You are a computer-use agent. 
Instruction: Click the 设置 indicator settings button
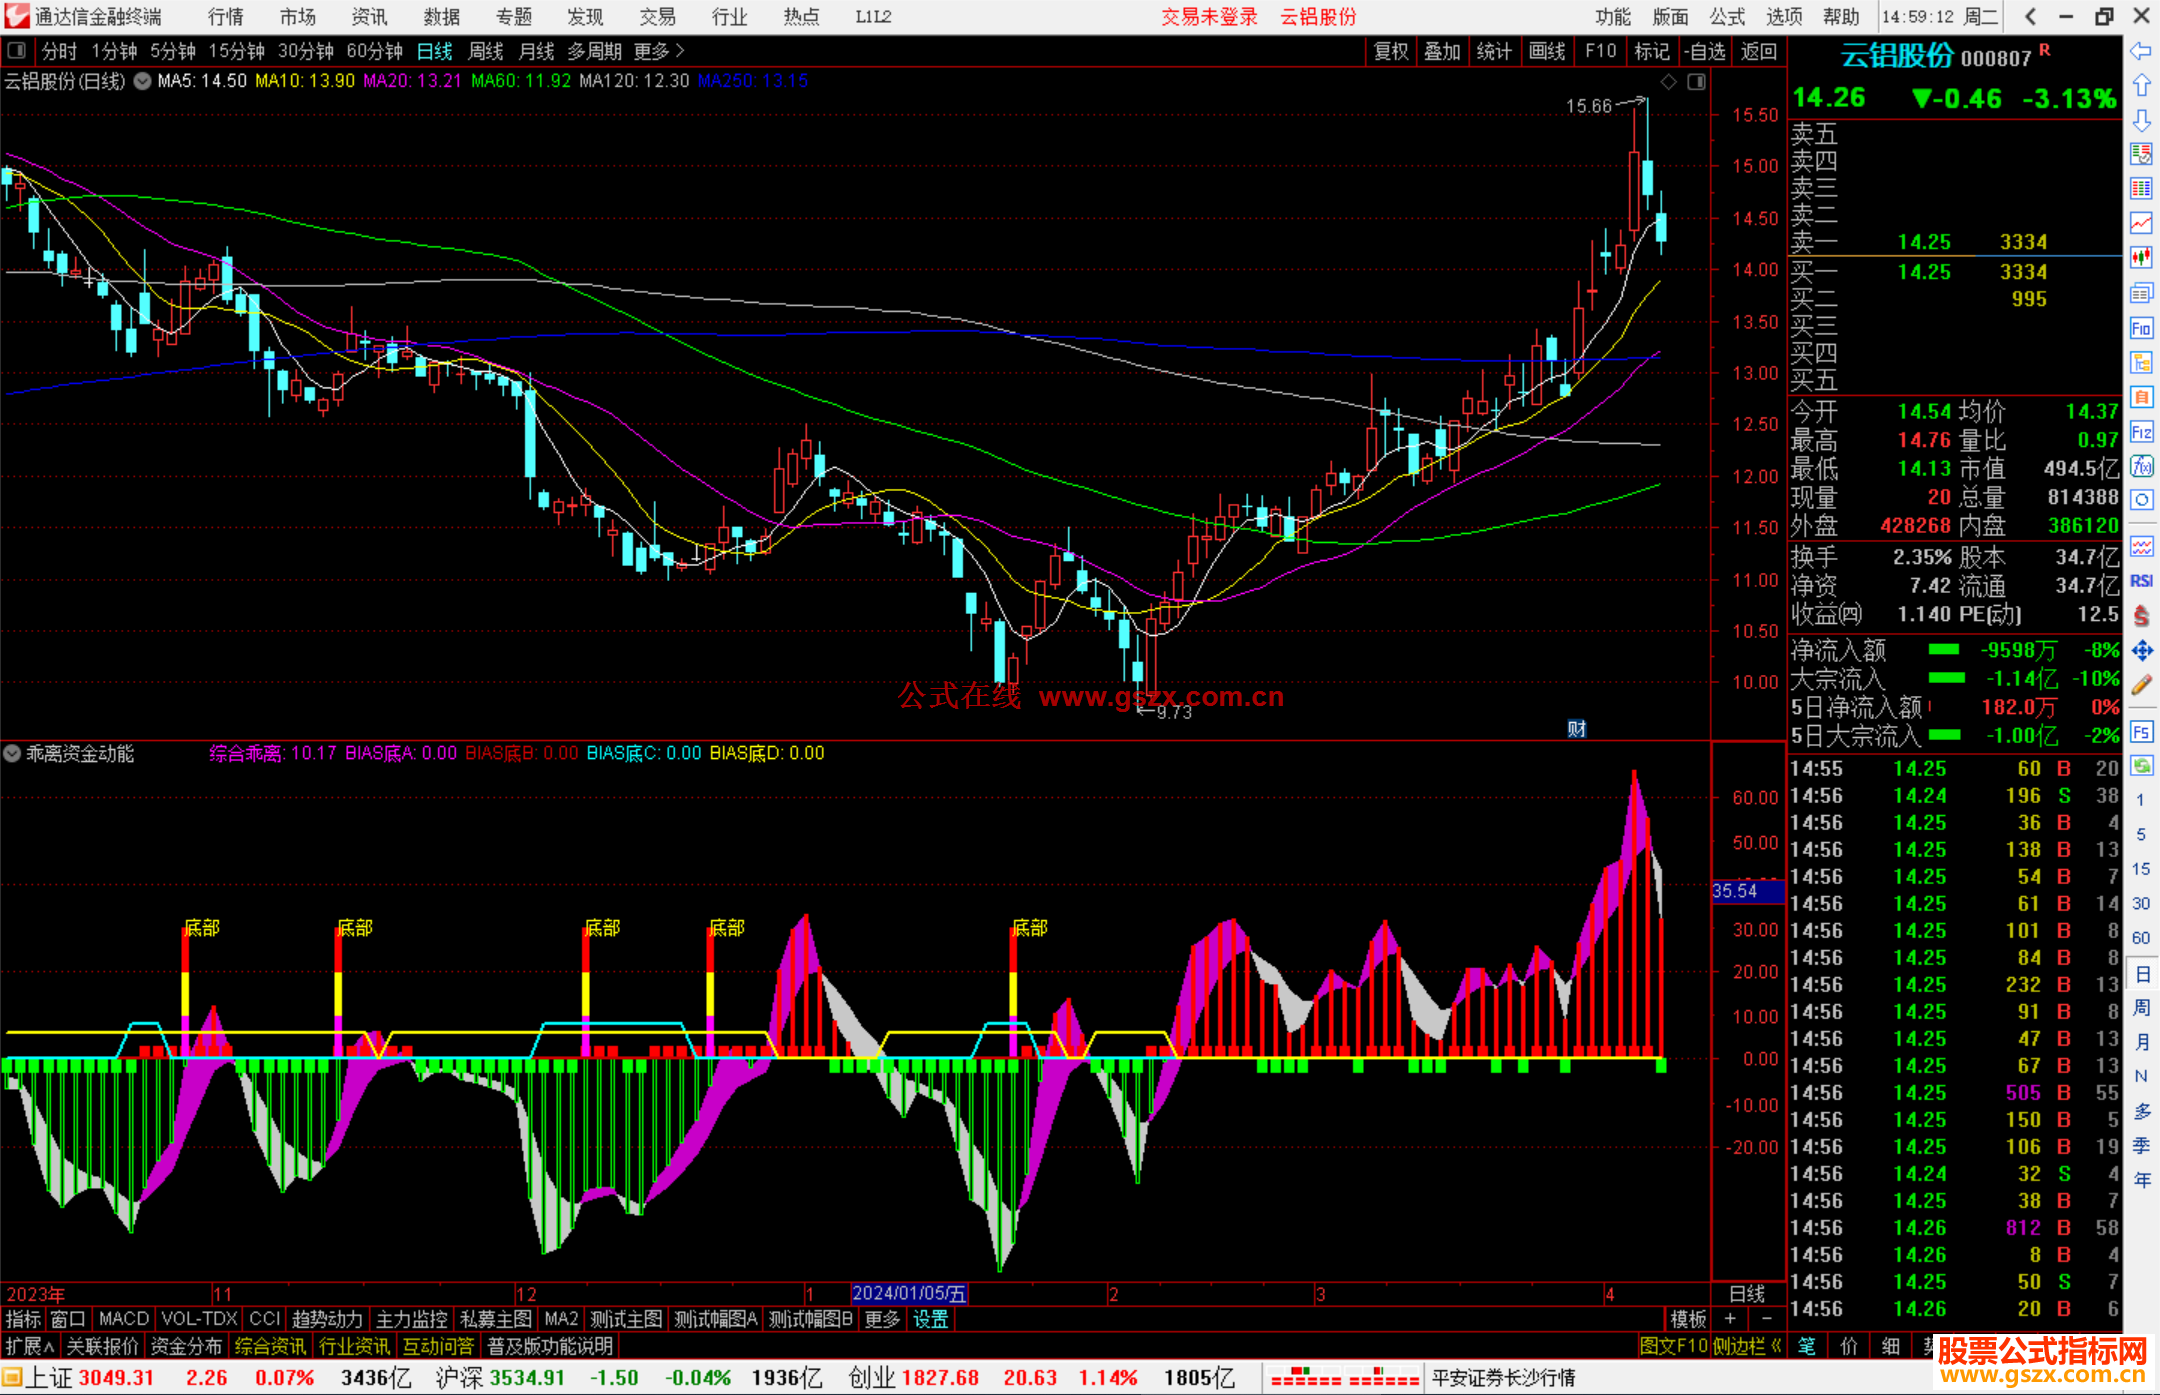(930, 1319)
